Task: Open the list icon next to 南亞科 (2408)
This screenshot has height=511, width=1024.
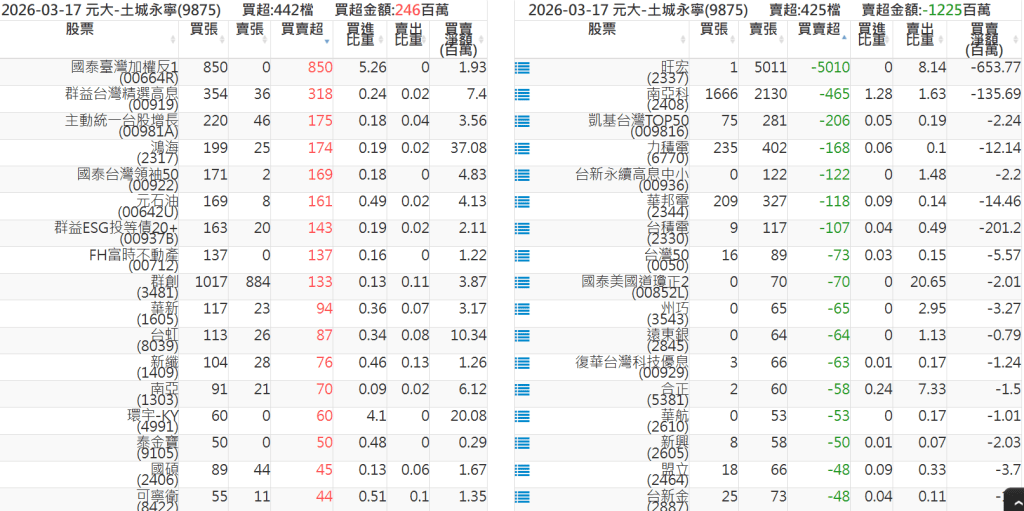Action: click(x=521, y=95)
